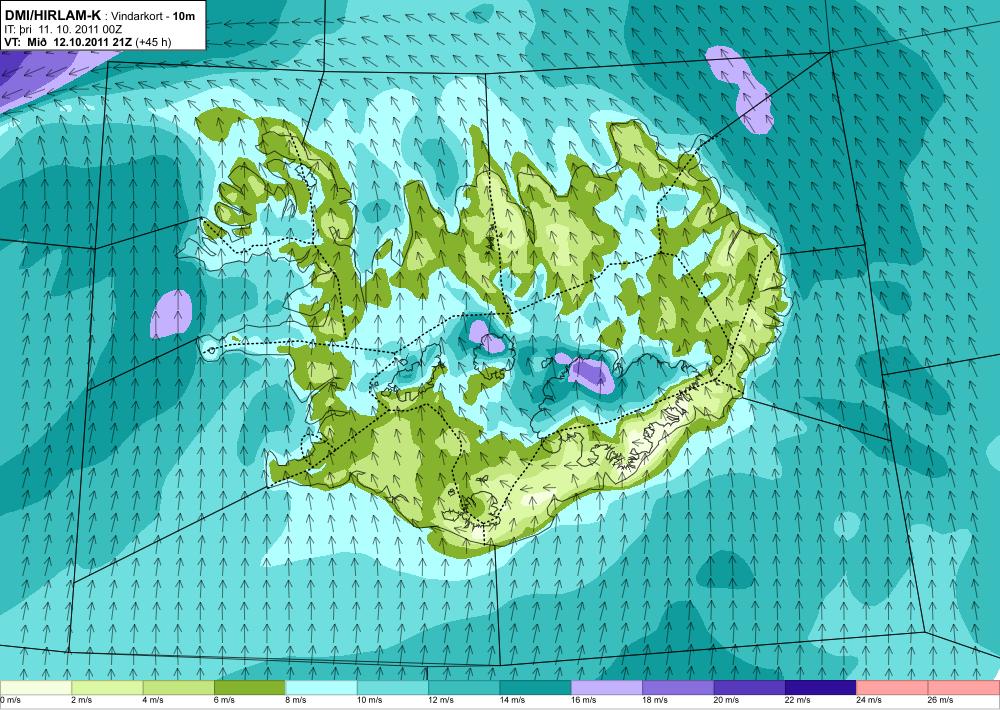
Task: Select the '12 m/s' legend label
Action: [x=441, y=700]
